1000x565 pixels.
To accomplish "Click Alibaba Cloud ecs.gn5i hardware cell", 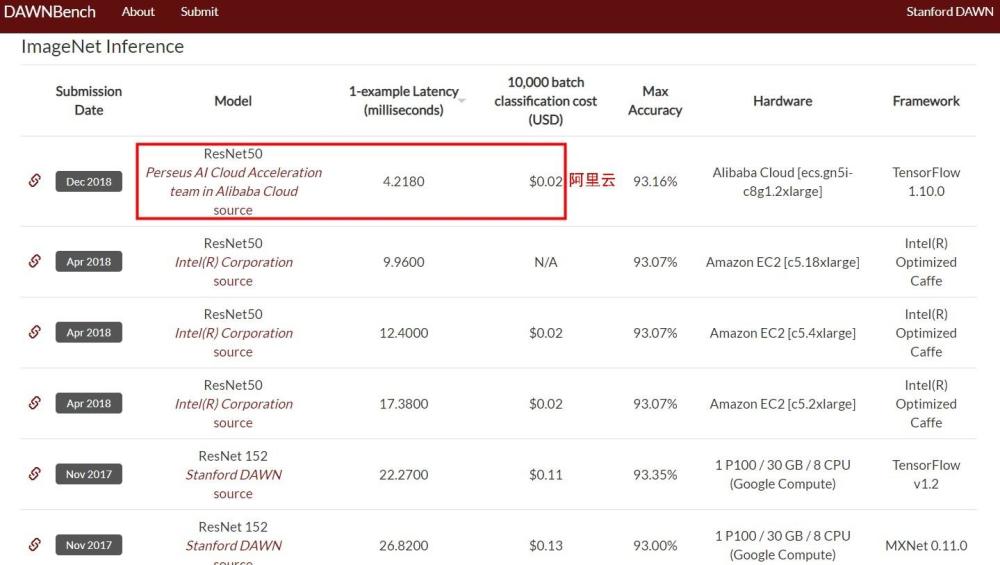I will pos(783,182).
